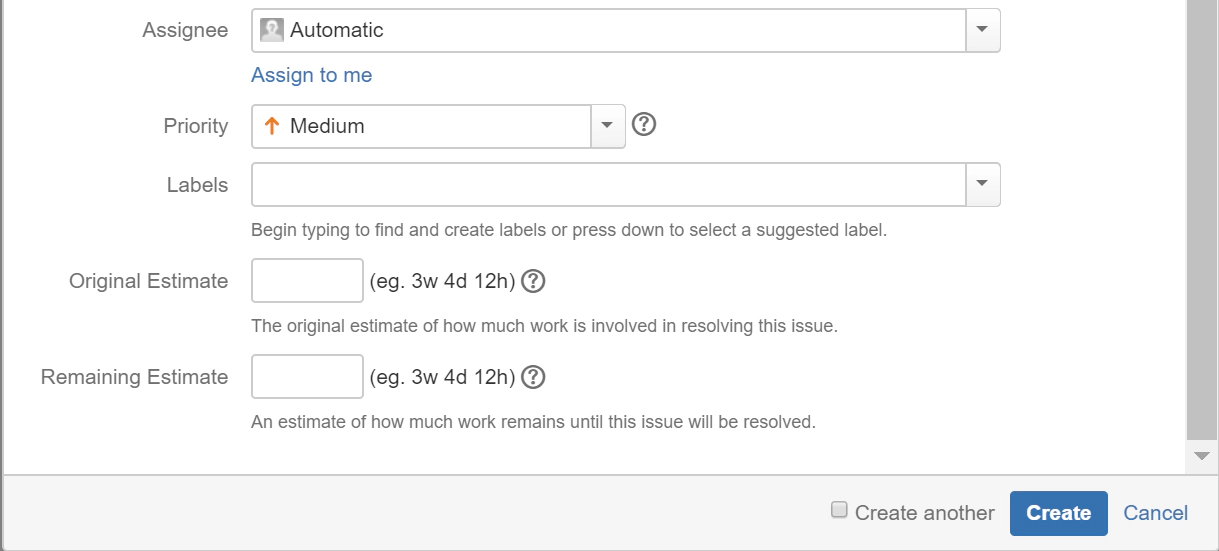Viewport: 1219px width, 551px height.
Task: Click the Create another label text
Action: 925,513
